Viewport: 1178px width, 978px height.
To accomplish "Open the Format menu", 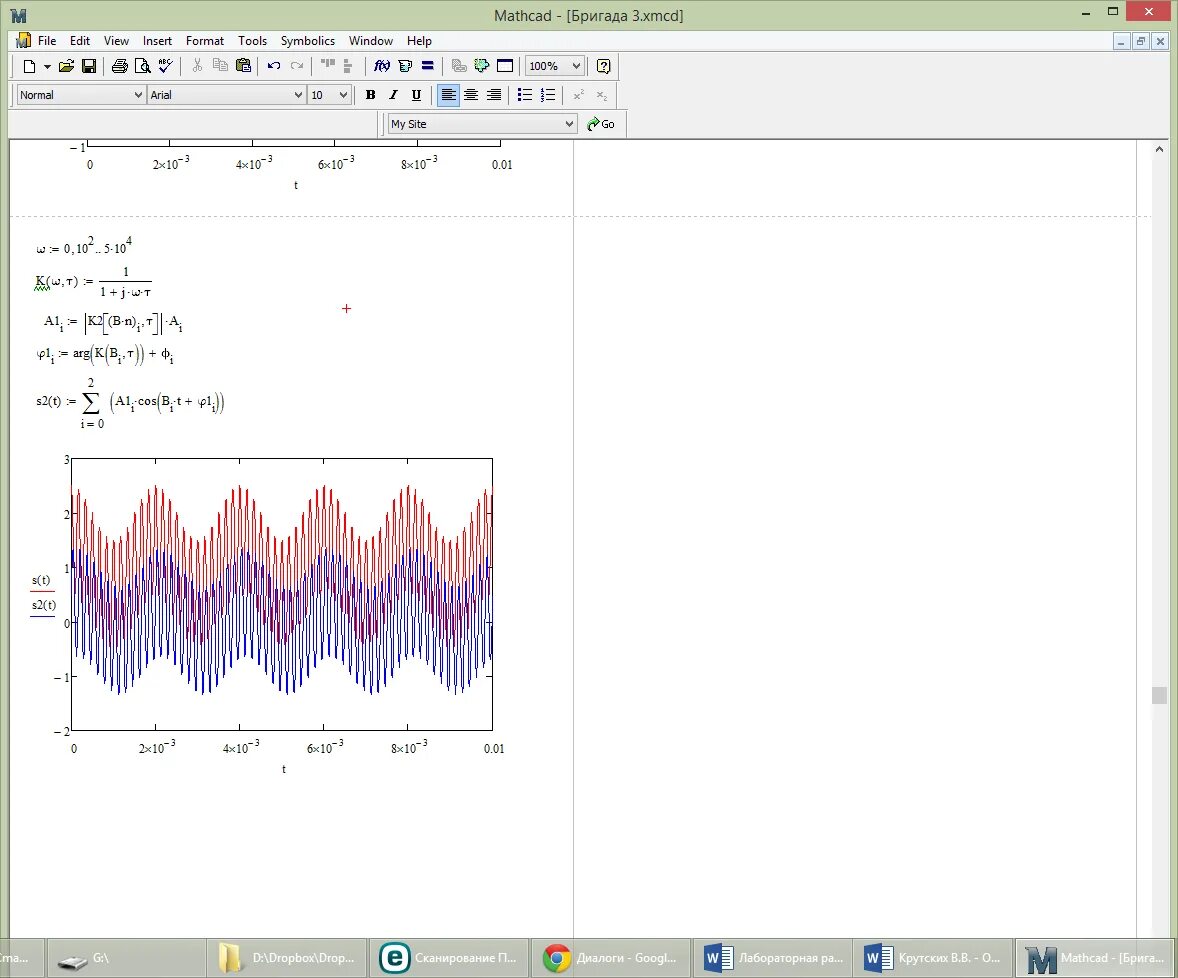I will (x=205, y=41).
